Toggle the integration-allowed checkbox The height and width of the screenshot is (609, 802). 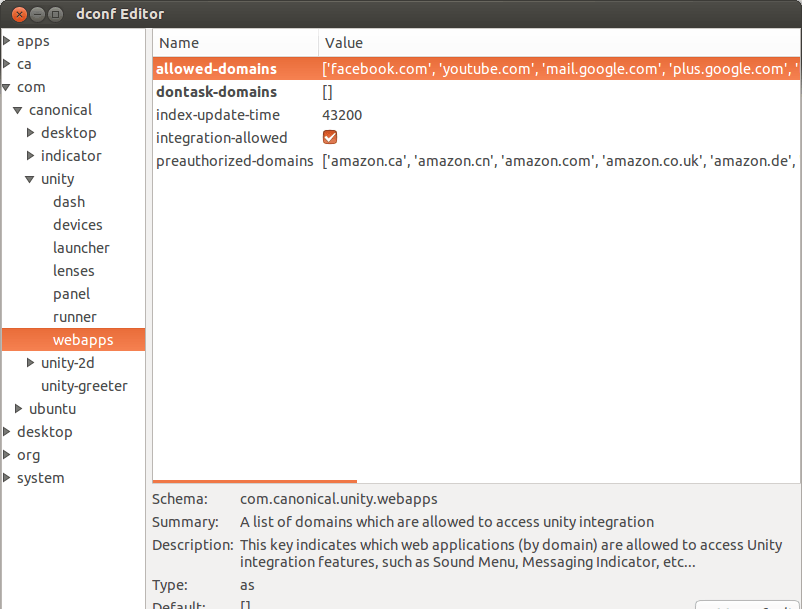click(330, 137)
